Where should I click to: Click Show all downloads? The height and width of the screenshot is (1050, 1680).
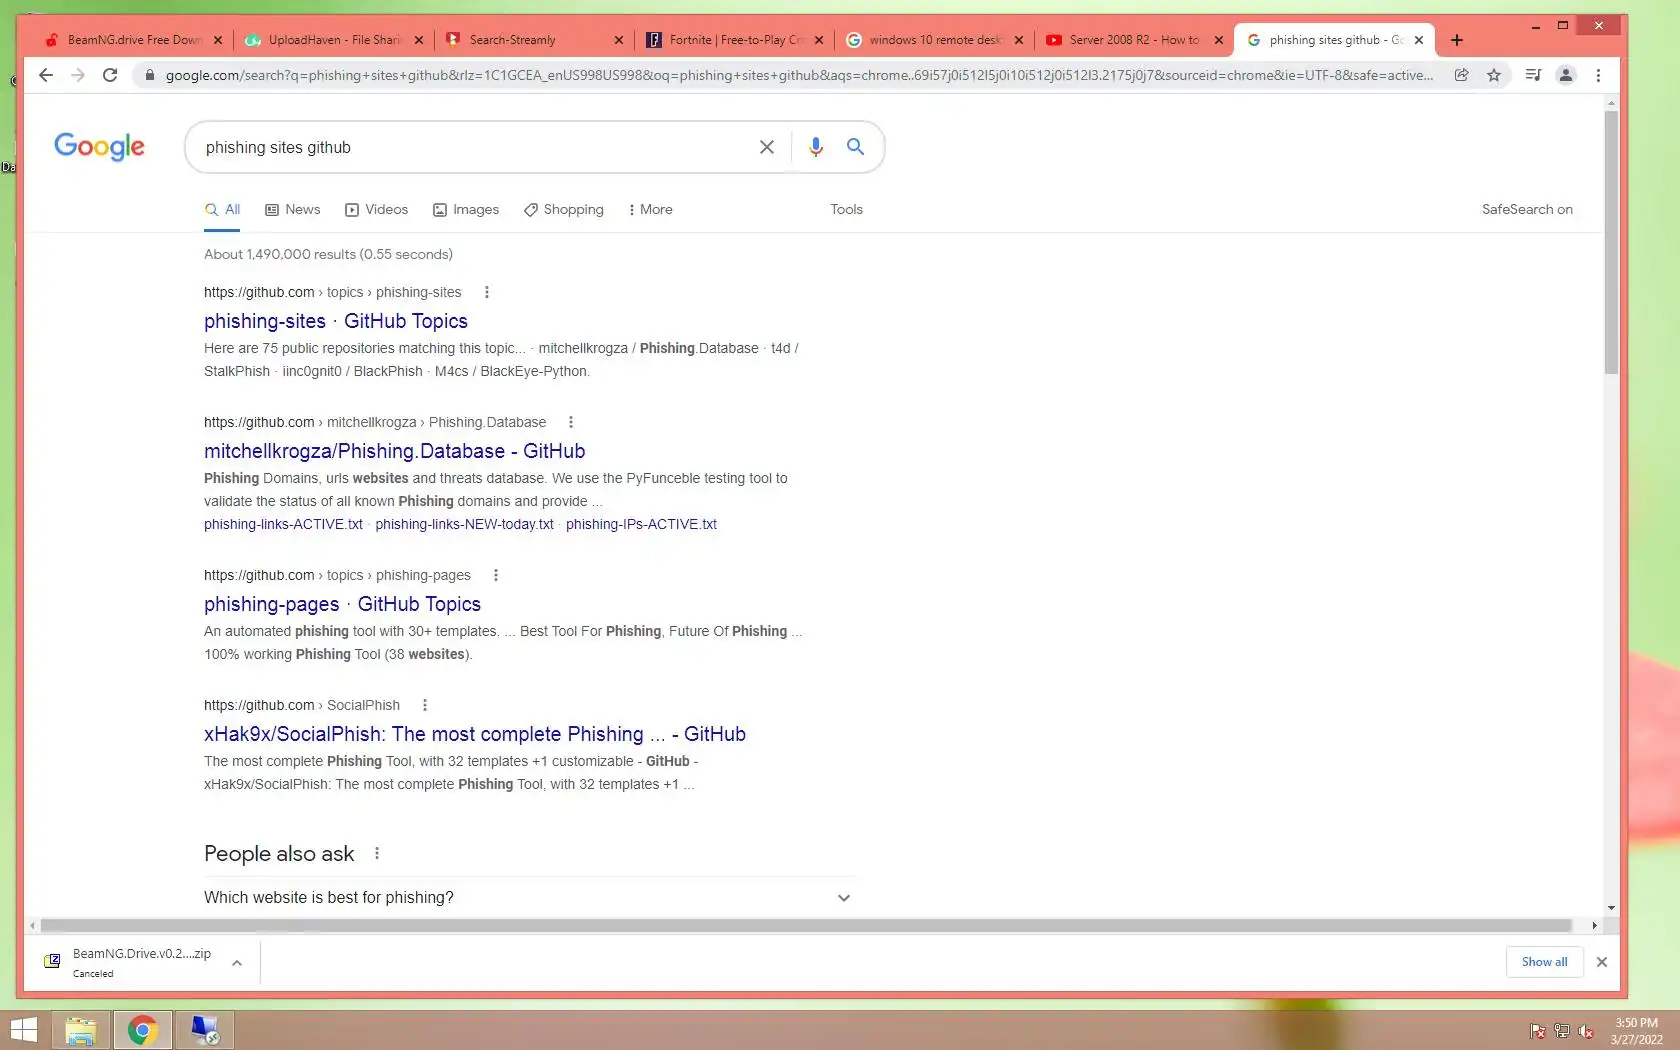click(x=1544, y=962)
